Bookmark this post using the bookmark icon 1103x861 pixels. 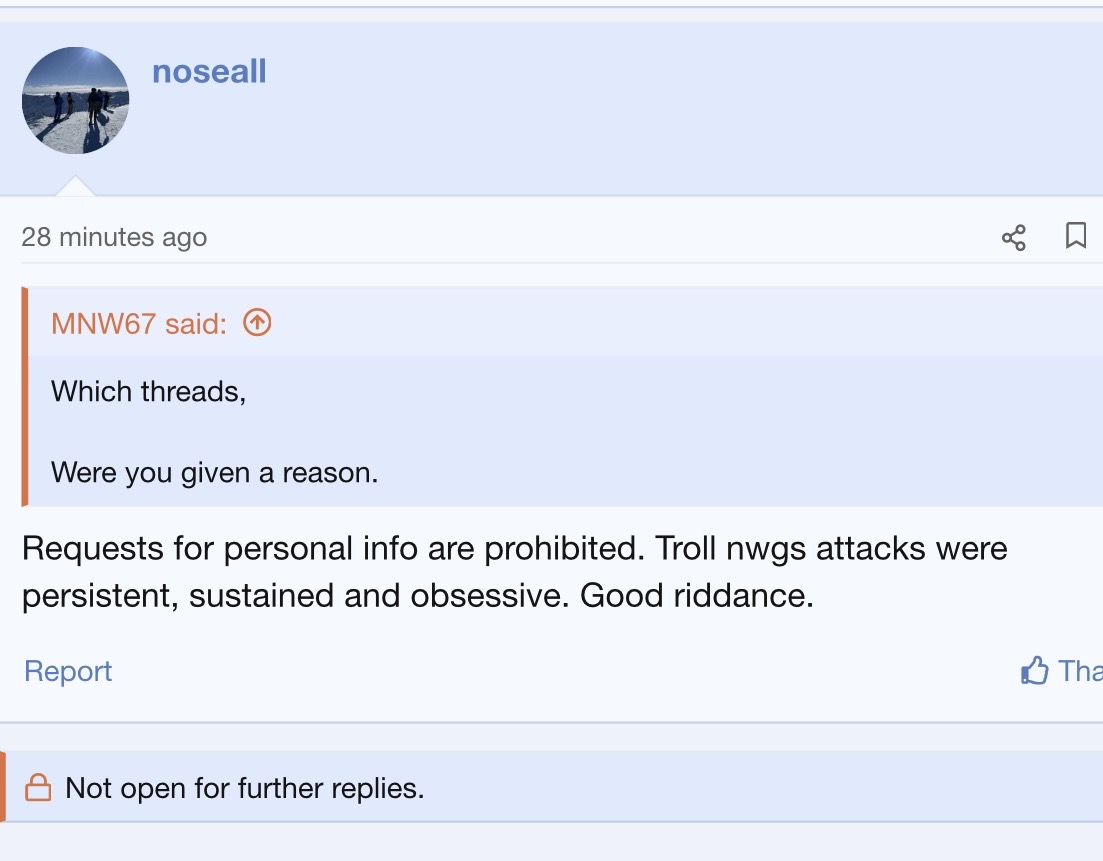pyautogui.click(x=1076, y=236)
